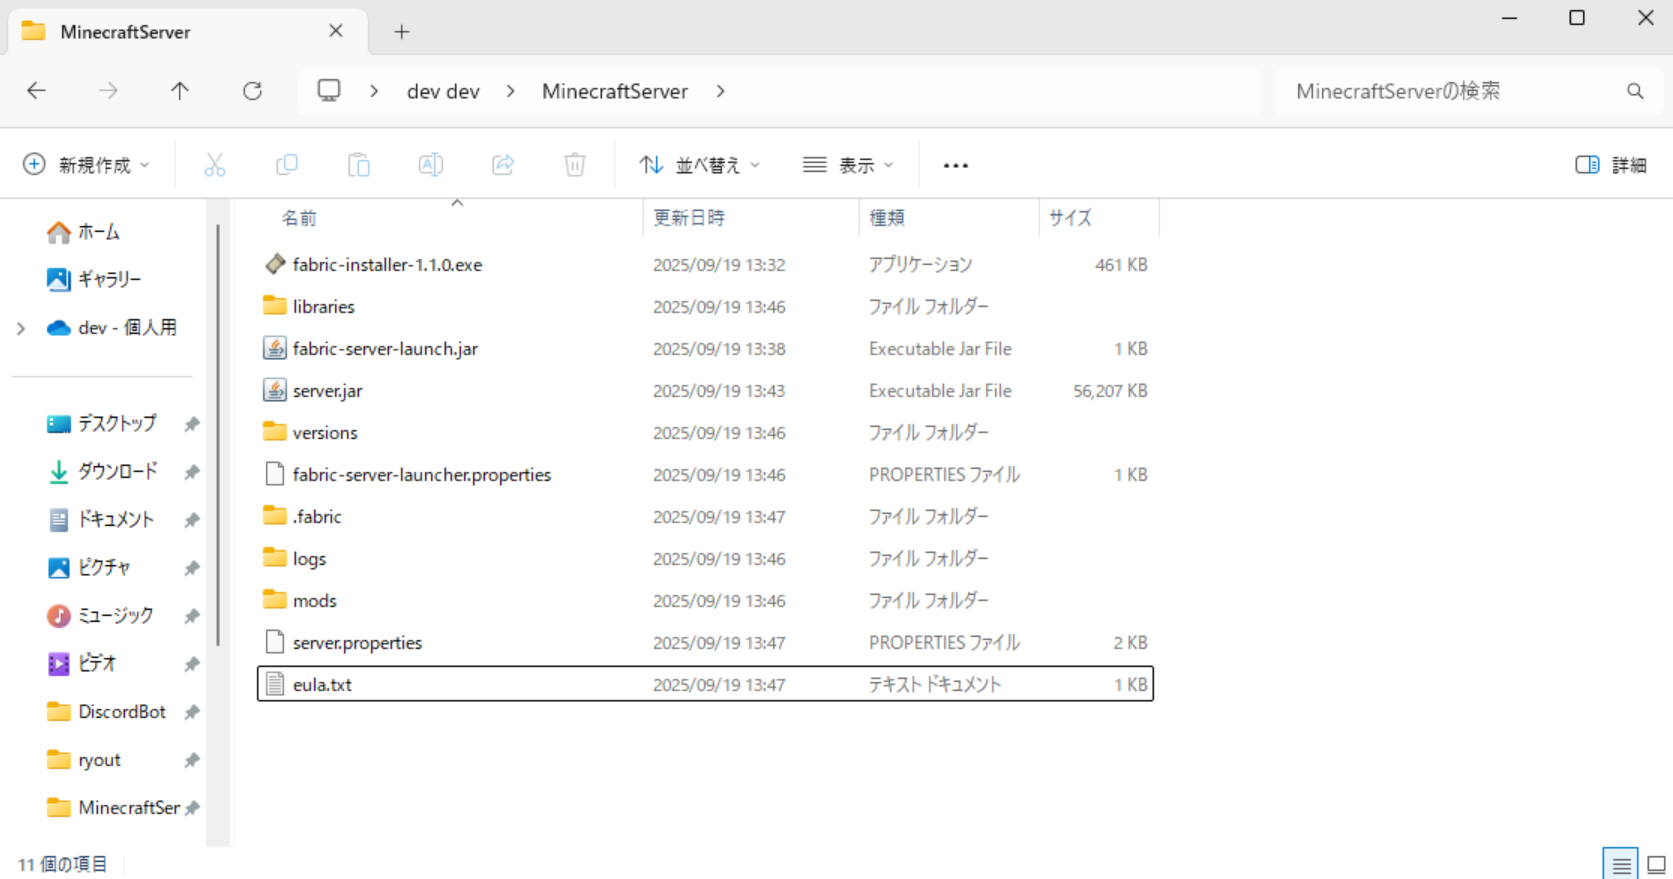Image resolution: width=1673 pixels, height=879 pixels.
Task: Click the MinecraftServerの検索 search box
Action: (x=1455, y=91)
